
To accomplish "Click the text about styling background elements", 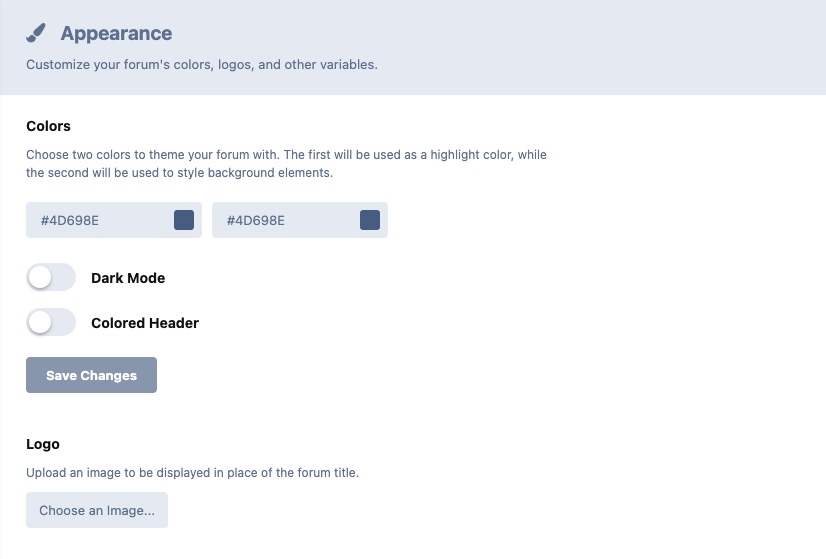I will pyautogui.click(x=179, y=172).
